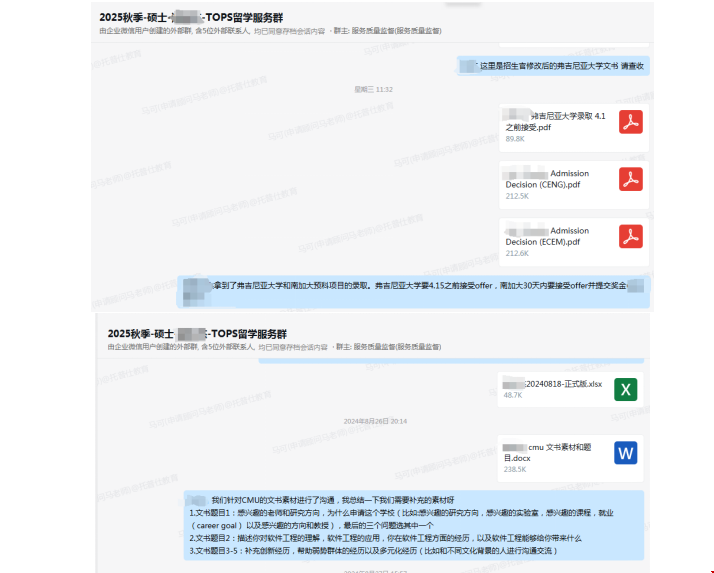Click the Excel icon for 20240818-正式版.xlsx
The width and height of the screenshot is (714, 573).
(625, 389)
